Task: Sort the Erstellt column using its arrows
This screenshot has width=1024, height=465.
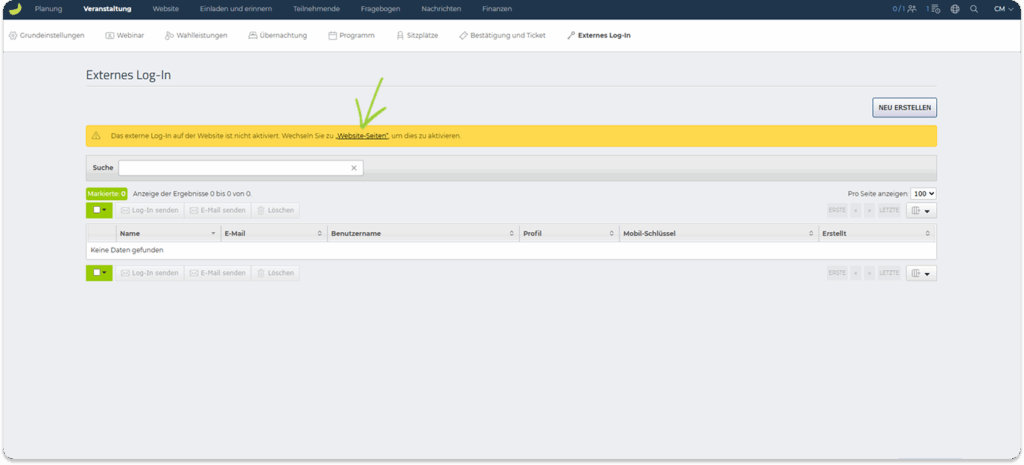Action: tap(927, 233)
